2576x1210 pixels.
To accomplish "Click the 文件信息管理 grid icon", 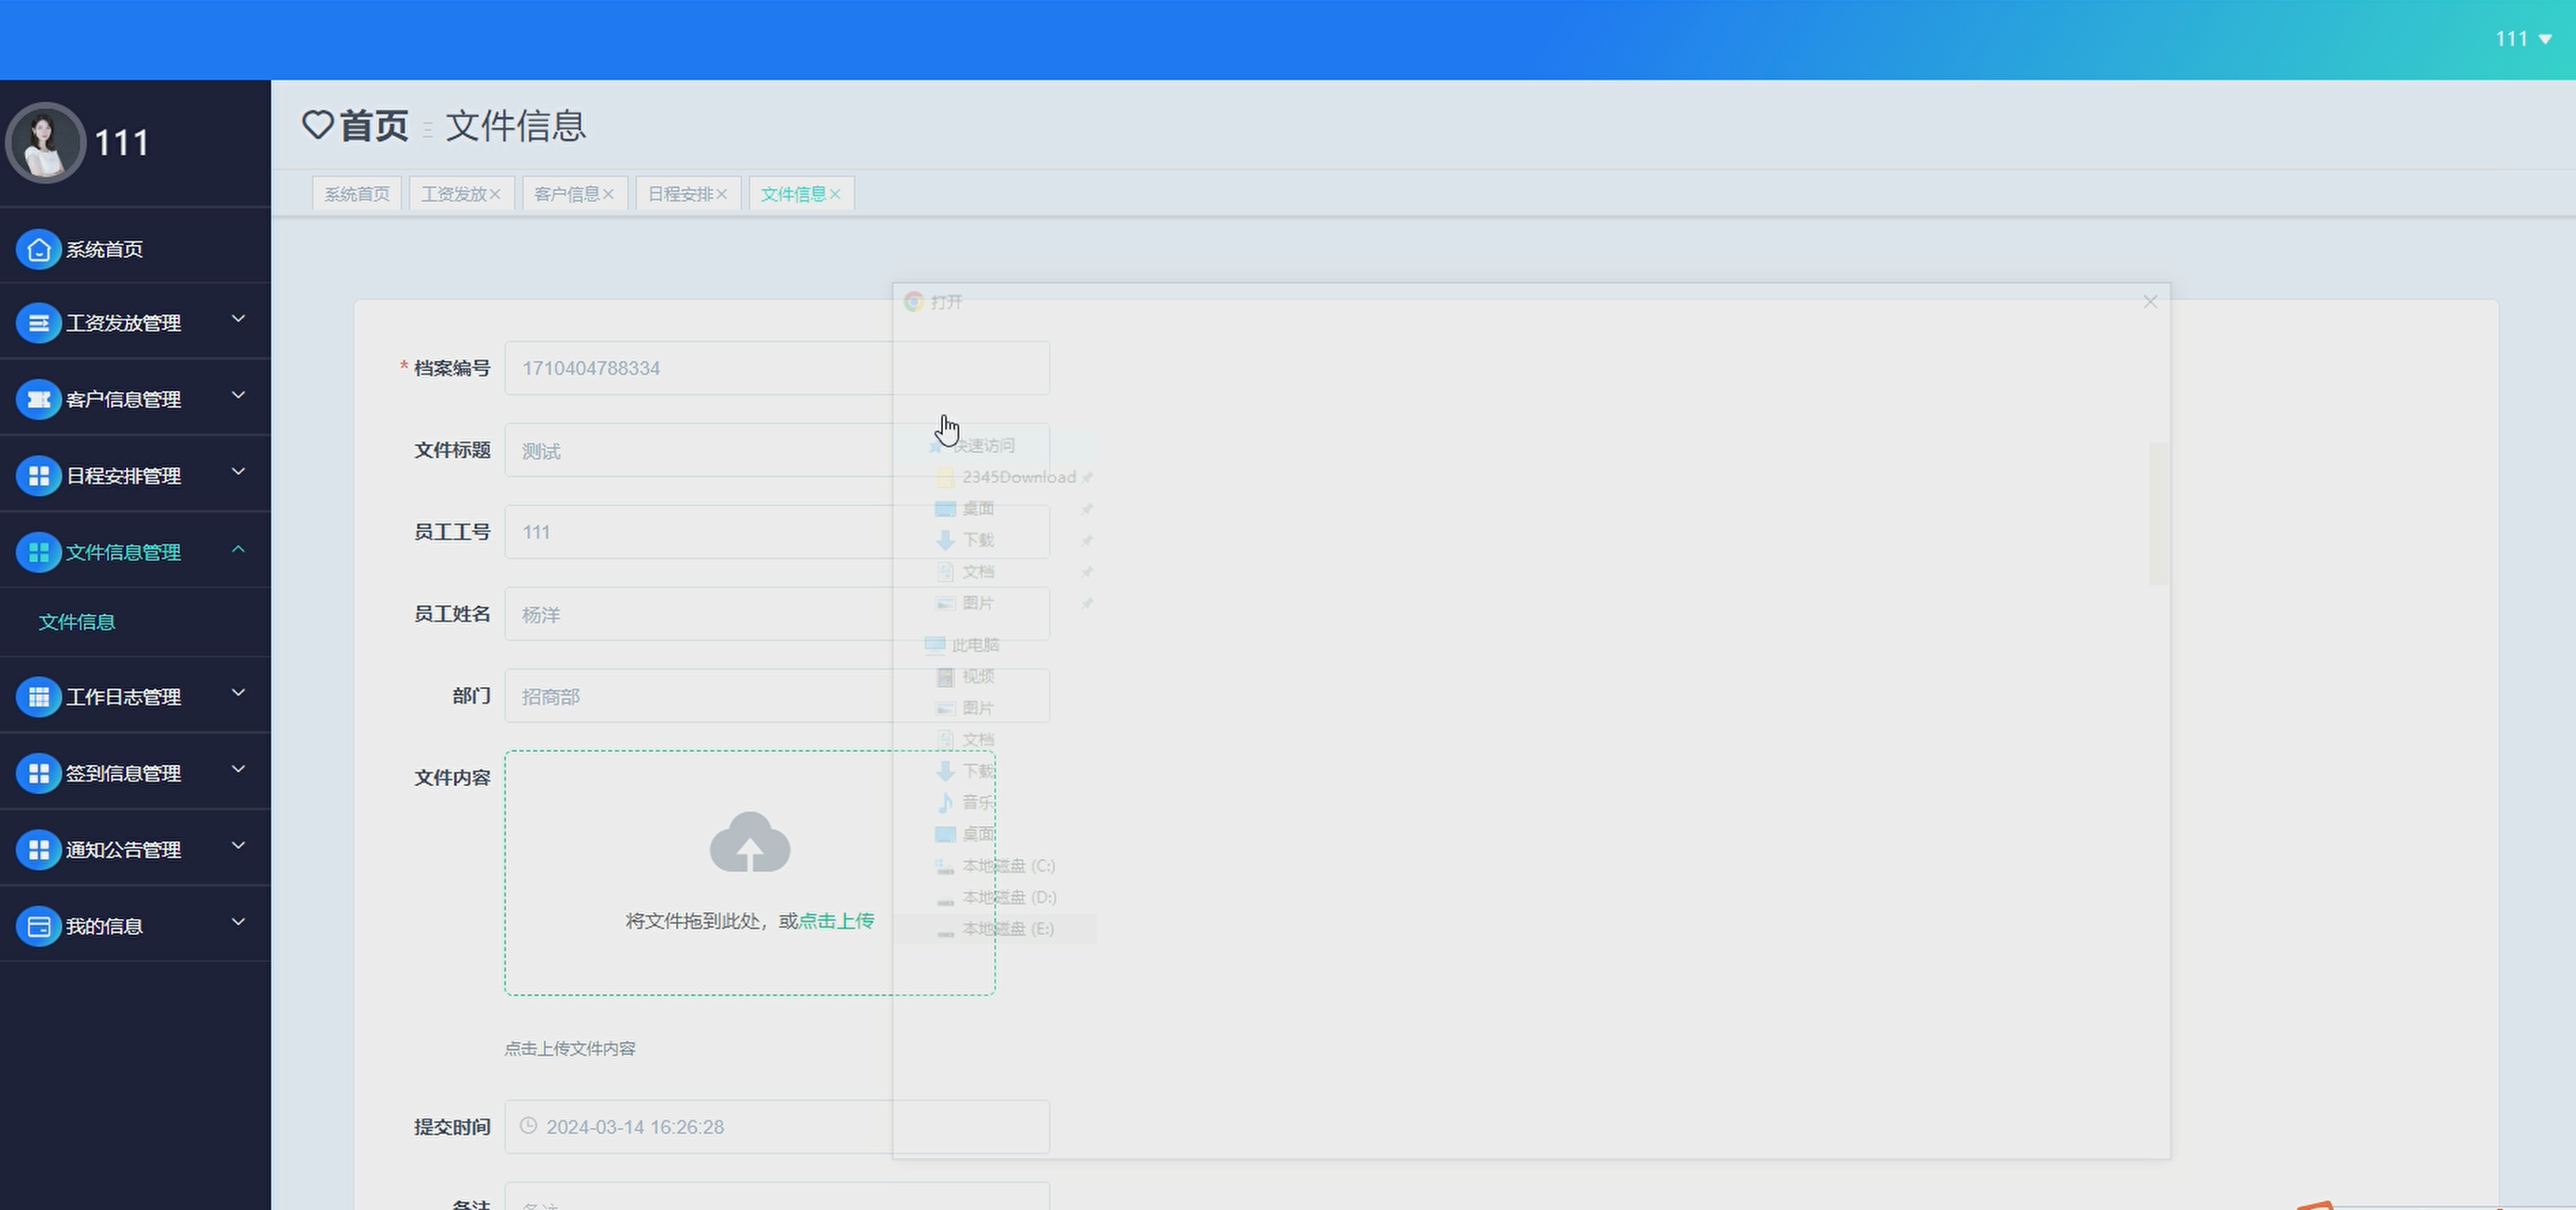I will pos(39,552).
